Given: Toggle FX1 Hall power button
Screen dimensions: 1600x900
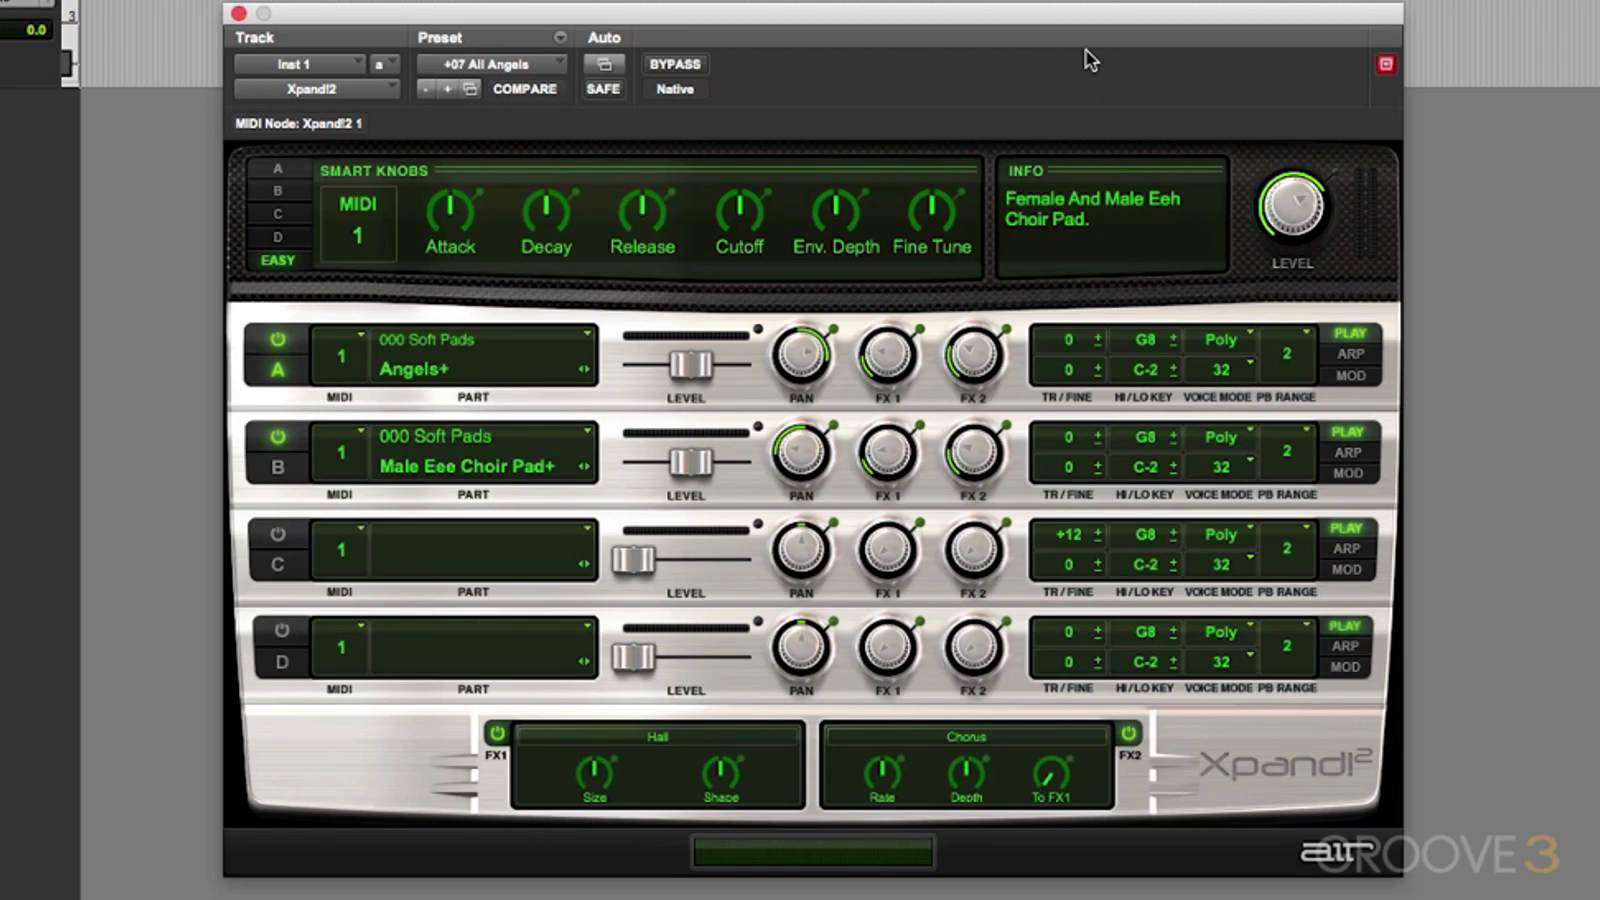Looking at the screenshot, I should 497,733.
